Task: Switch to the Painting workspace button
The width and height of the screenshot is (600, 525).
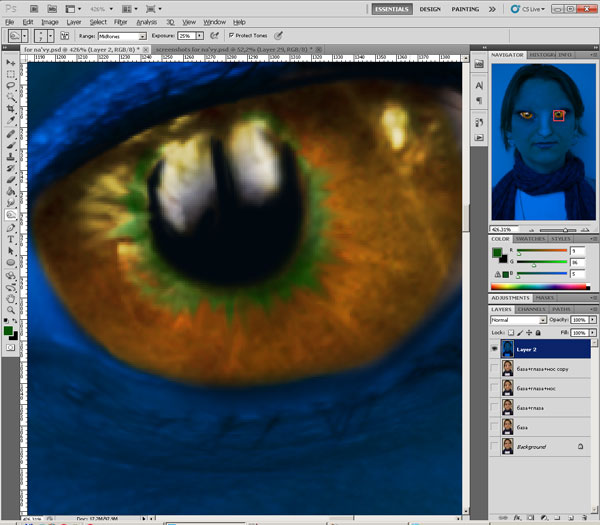Action: coord(466,8)
